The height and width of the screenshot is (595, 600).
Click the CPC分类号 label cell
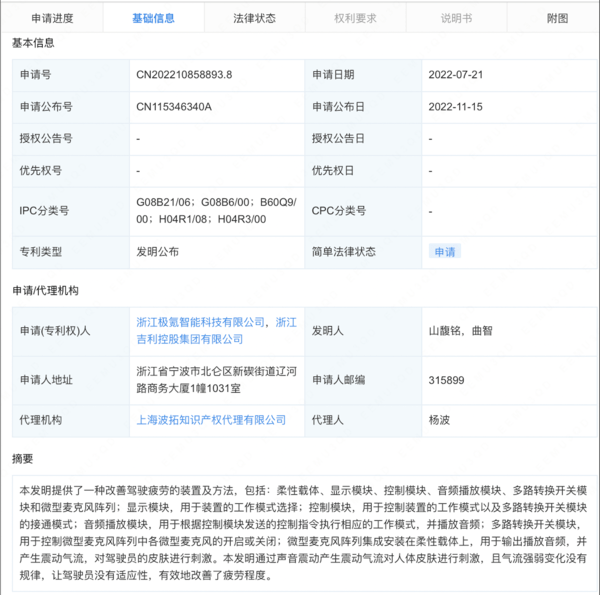pos(363,212)
